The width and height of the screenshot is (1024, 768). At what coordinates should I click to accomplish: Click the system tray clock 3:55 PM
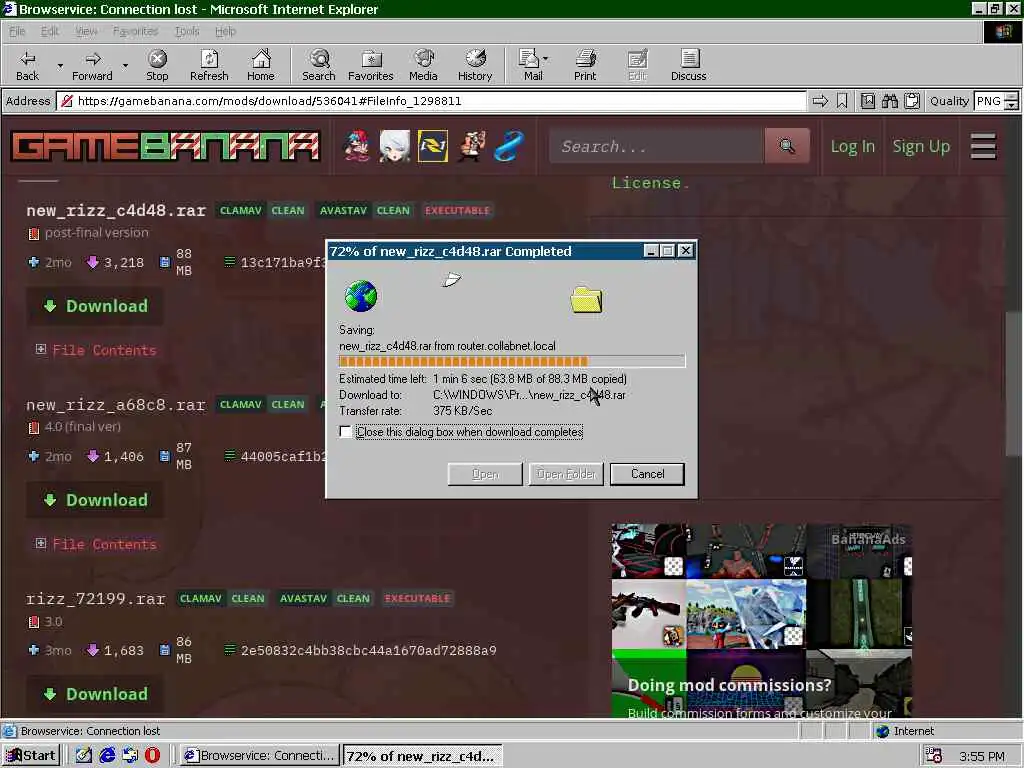click(982, 756)
